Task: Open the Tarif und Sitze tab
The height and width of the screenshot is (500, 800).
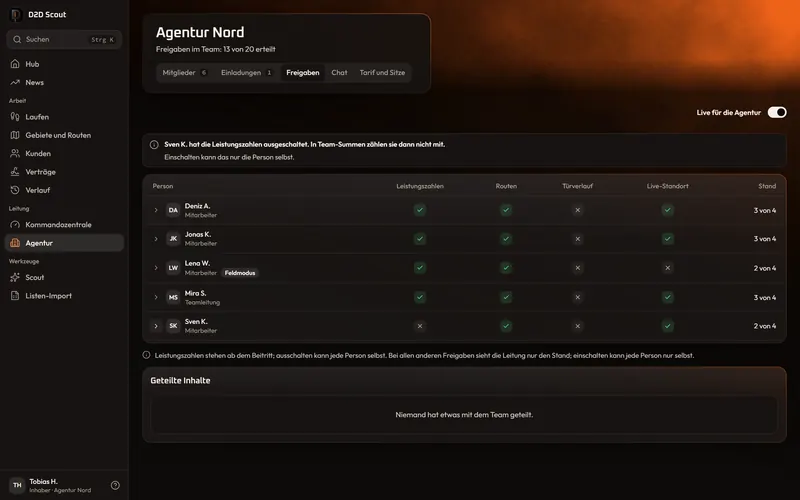Action: click(382, 72)
